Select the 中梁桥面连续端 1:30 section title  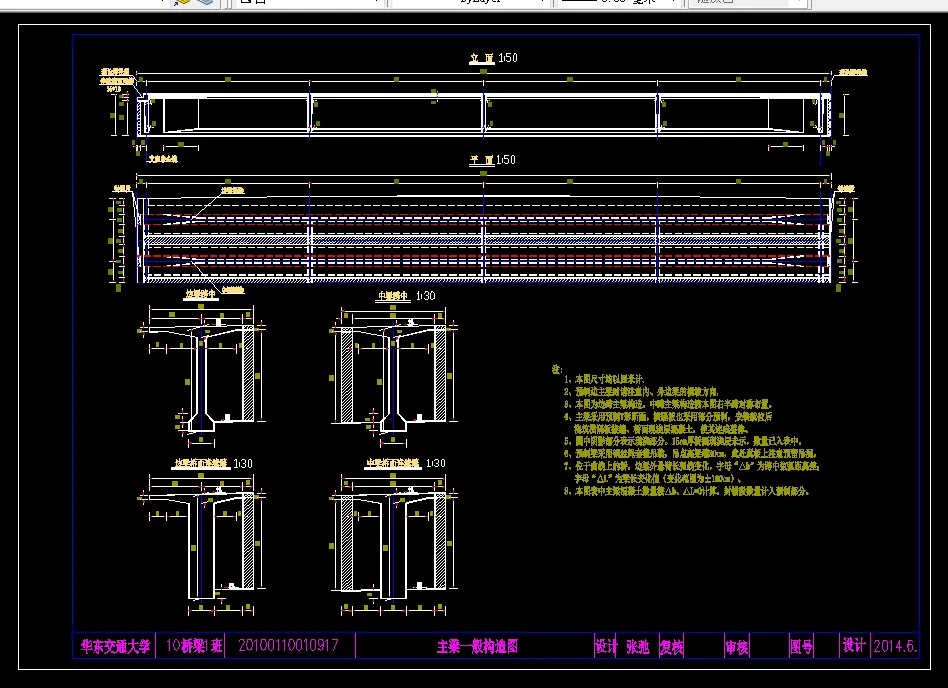tap(406, 463)
